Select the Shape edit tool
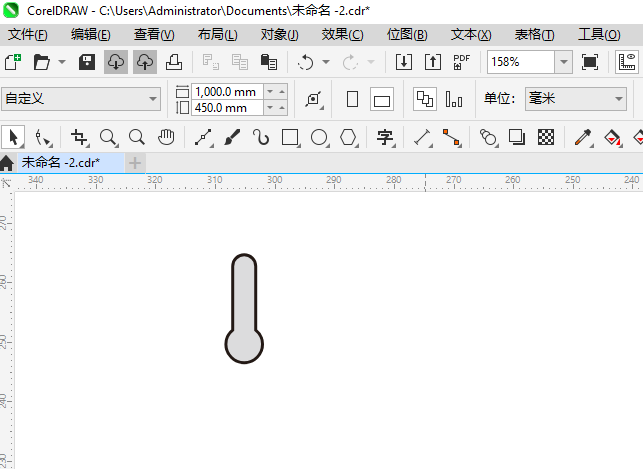Viewport: 643px width, 469px height. pos(43,137)
